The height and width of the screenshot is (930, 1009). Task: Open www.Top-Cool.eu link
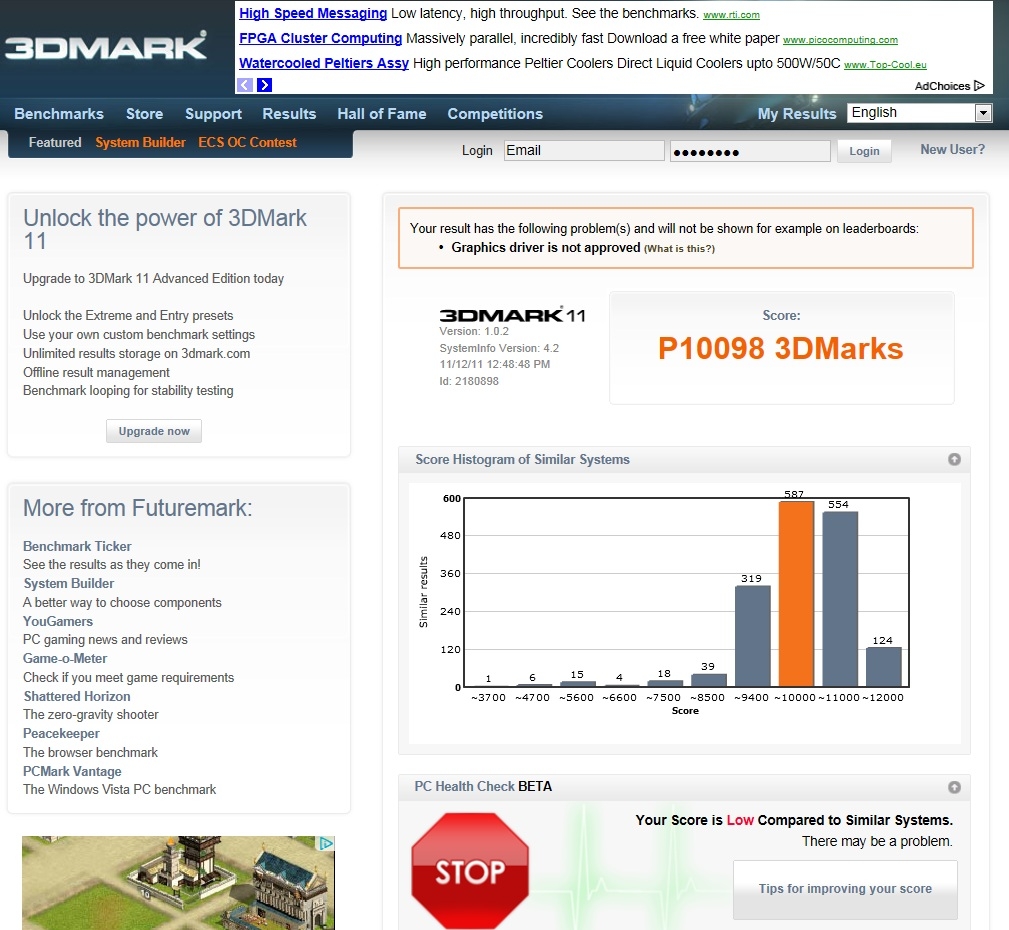click(x=885, y=65)
